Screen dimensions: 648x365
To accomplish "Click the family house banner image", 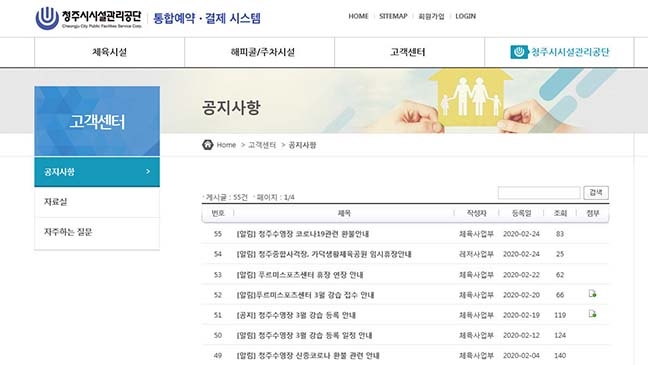I will pos(470,100).
